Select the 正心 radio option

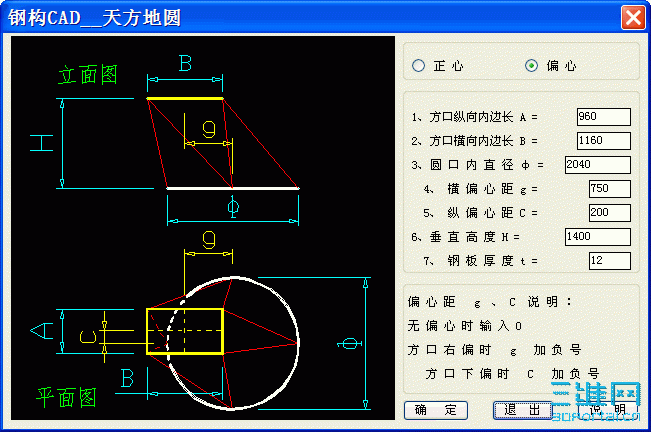[437, 66]
